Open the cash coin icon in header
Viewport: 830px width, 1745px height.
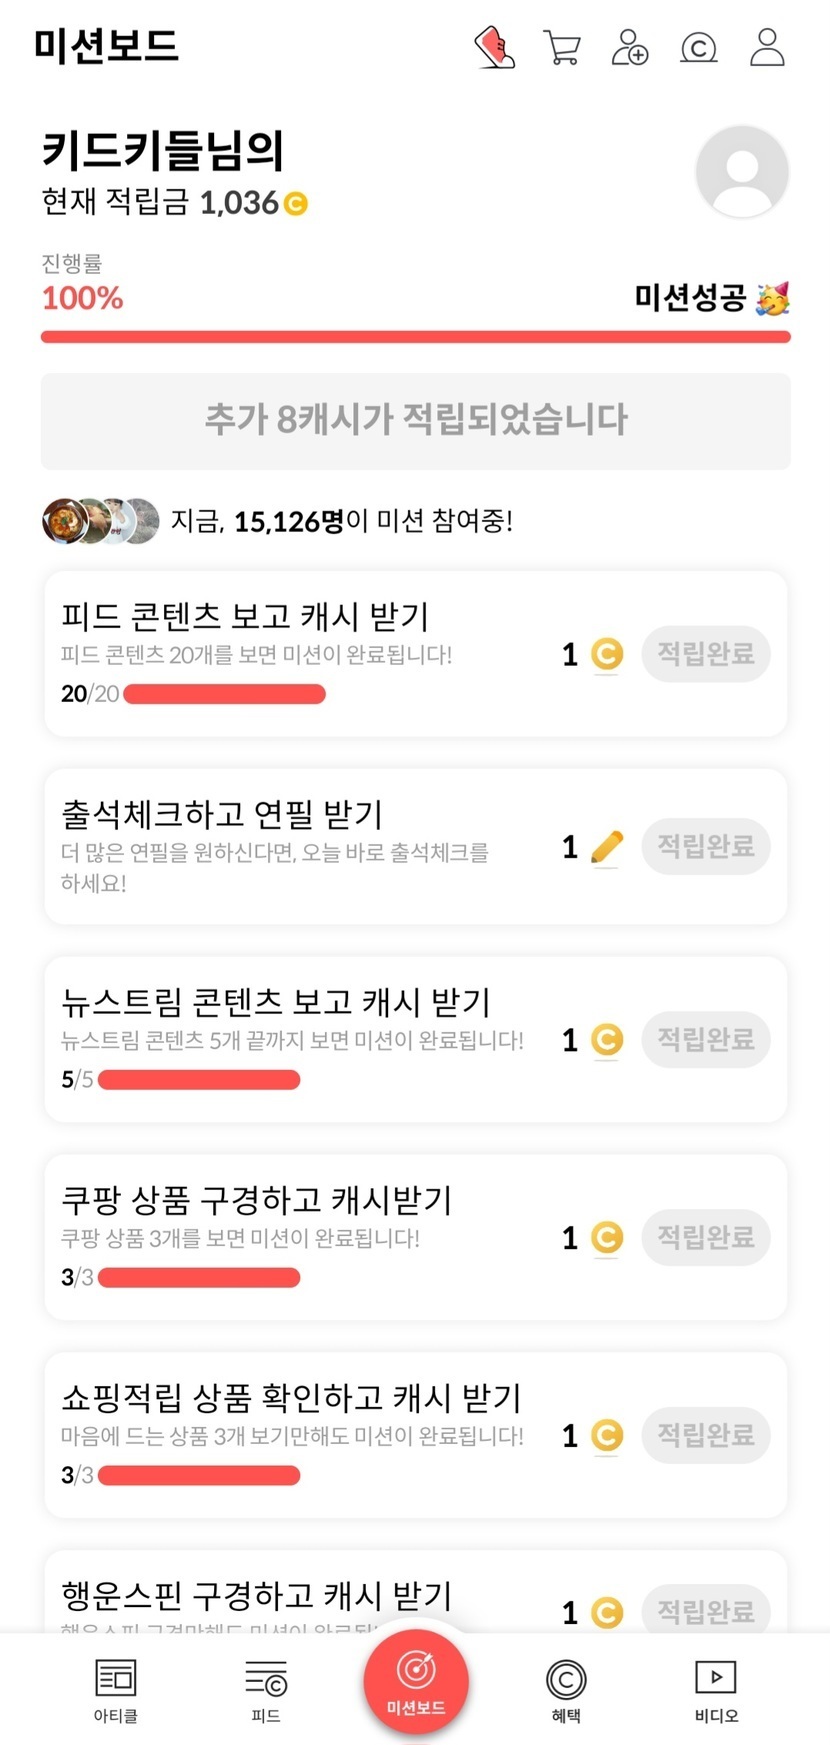coord(698,47)
